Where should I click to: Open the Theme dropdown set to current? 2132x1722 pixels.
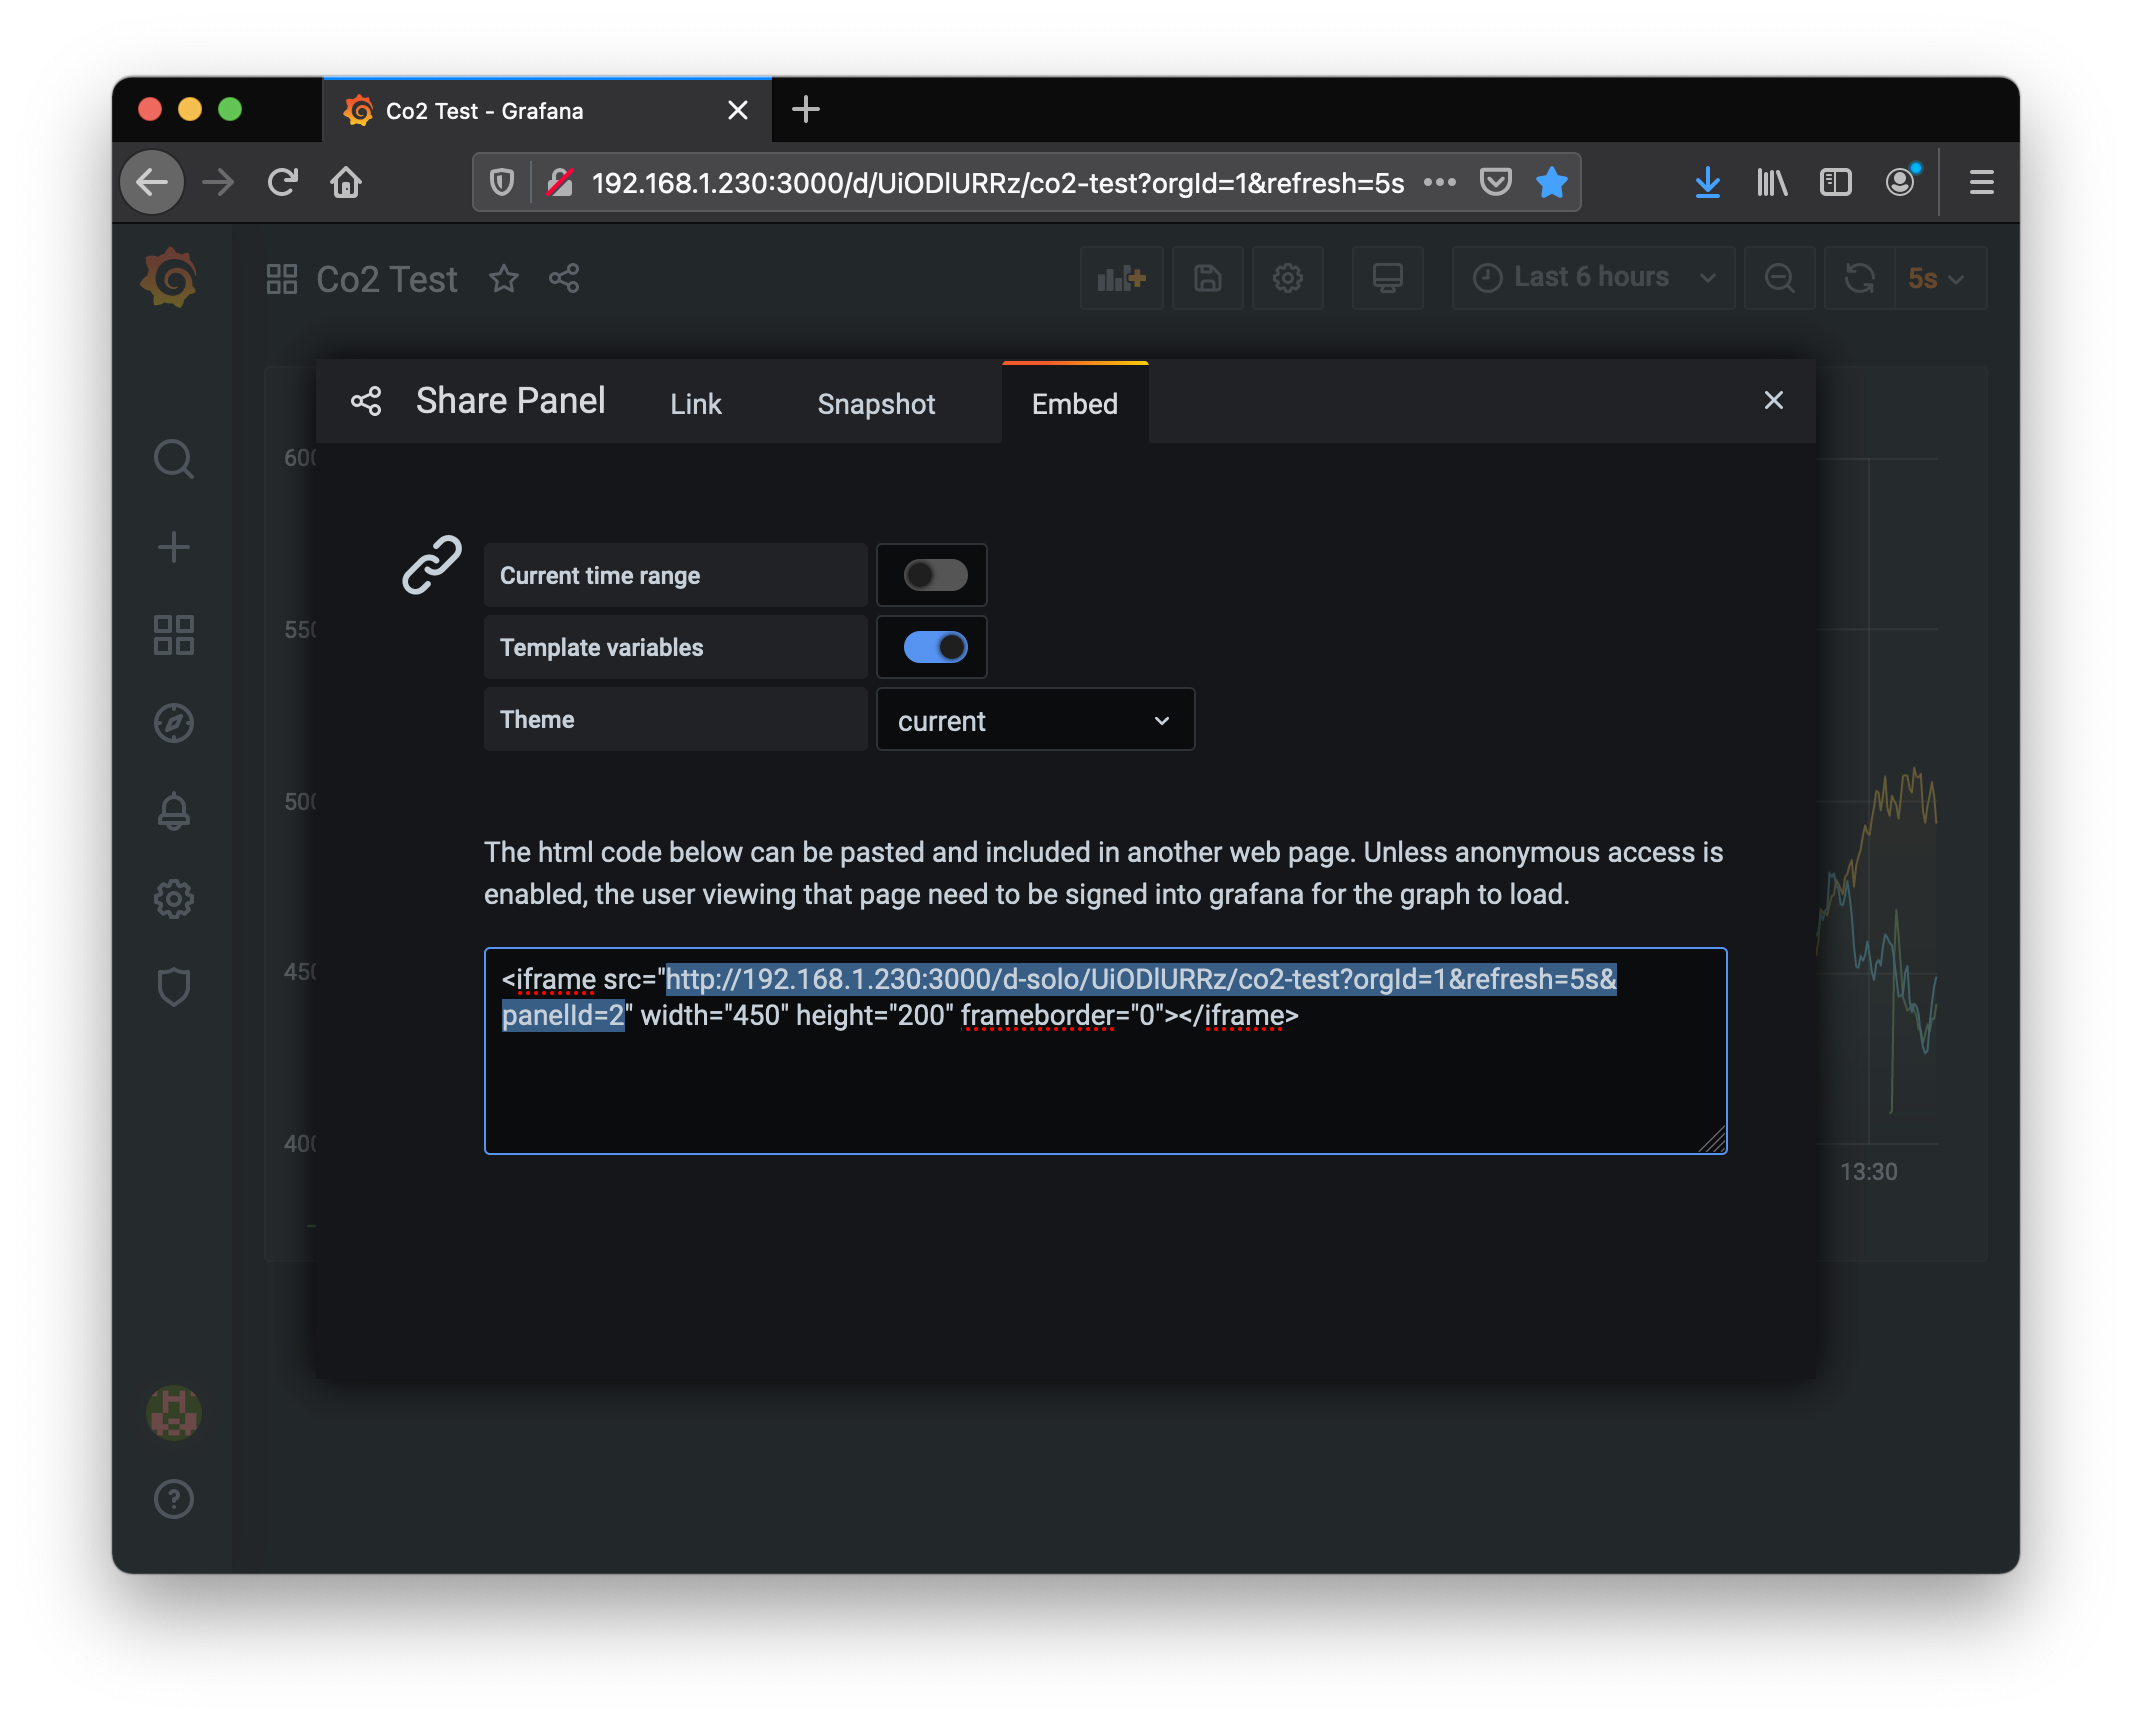[1035, 720]
